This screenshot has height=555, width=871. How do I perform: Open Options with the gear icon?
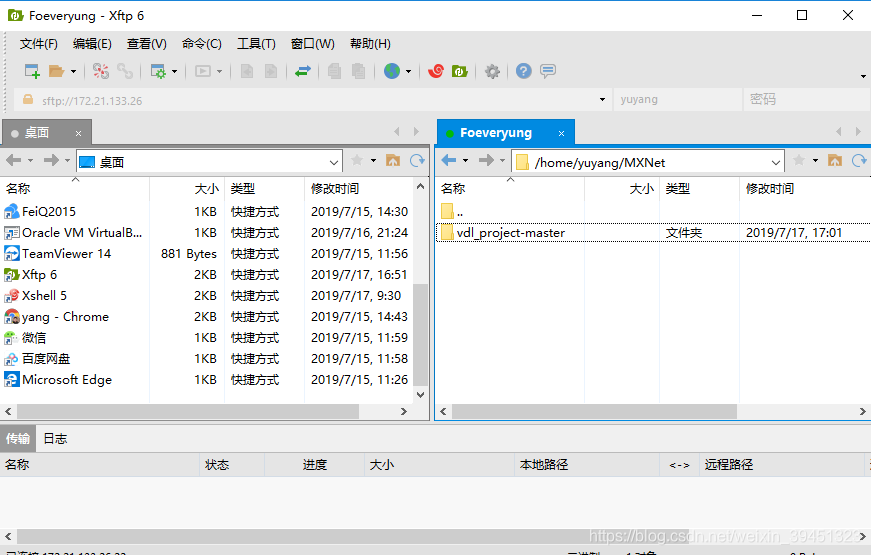click(x=492, y=71)
